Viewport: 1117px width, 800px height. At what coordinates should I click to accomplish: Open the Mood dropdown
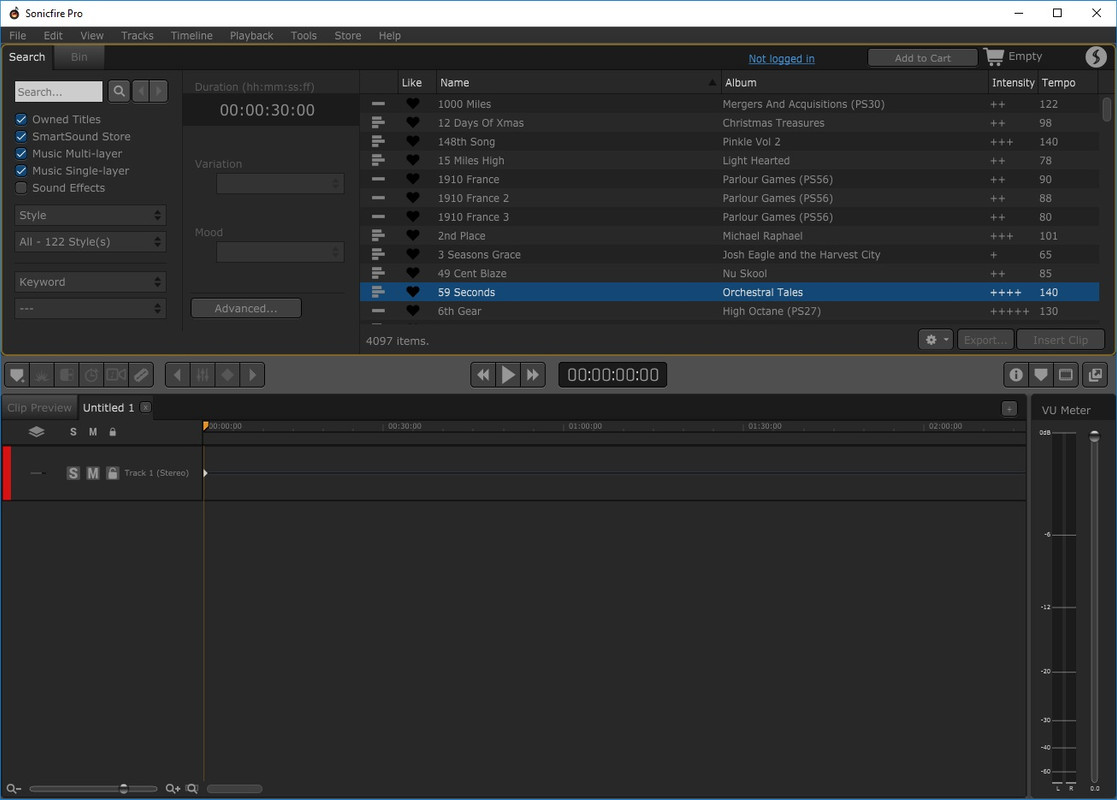280,252
